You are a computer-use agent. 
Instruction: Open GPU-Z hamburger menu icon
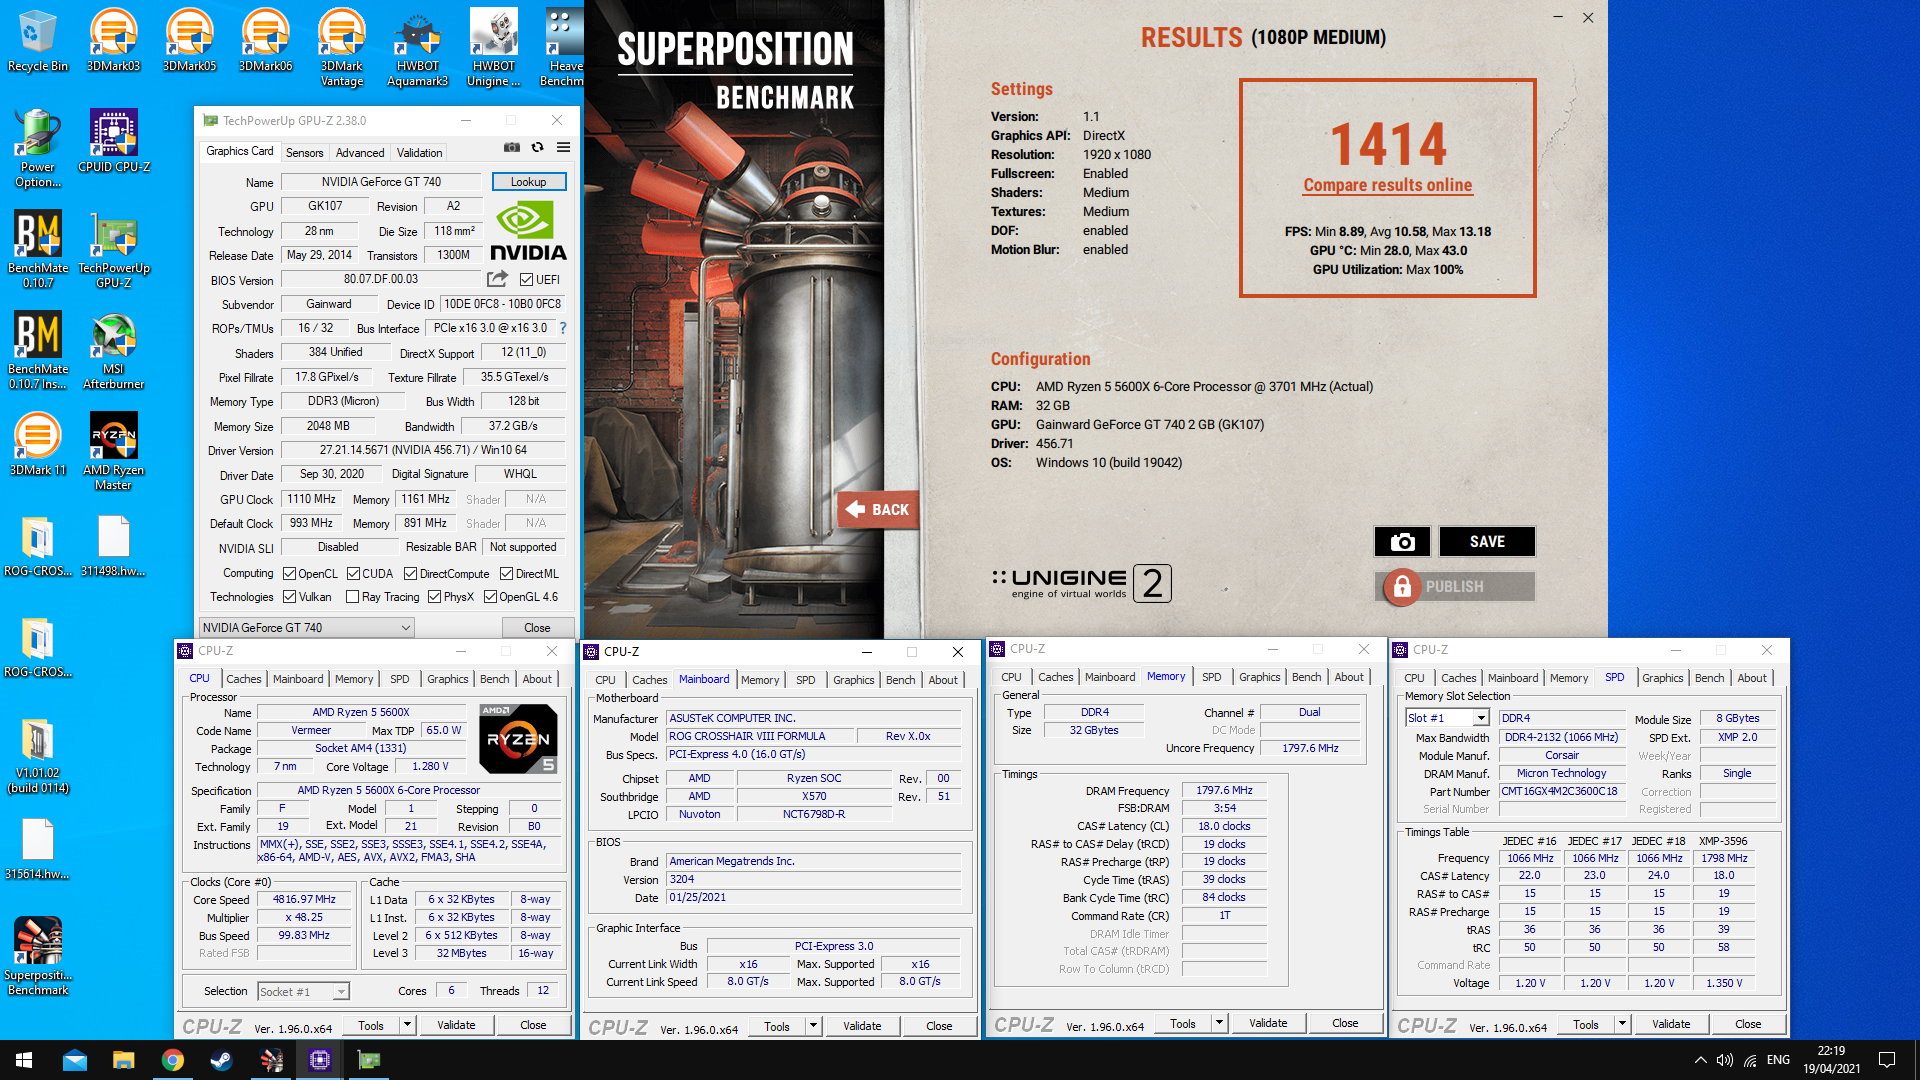(x=564, y=147)
